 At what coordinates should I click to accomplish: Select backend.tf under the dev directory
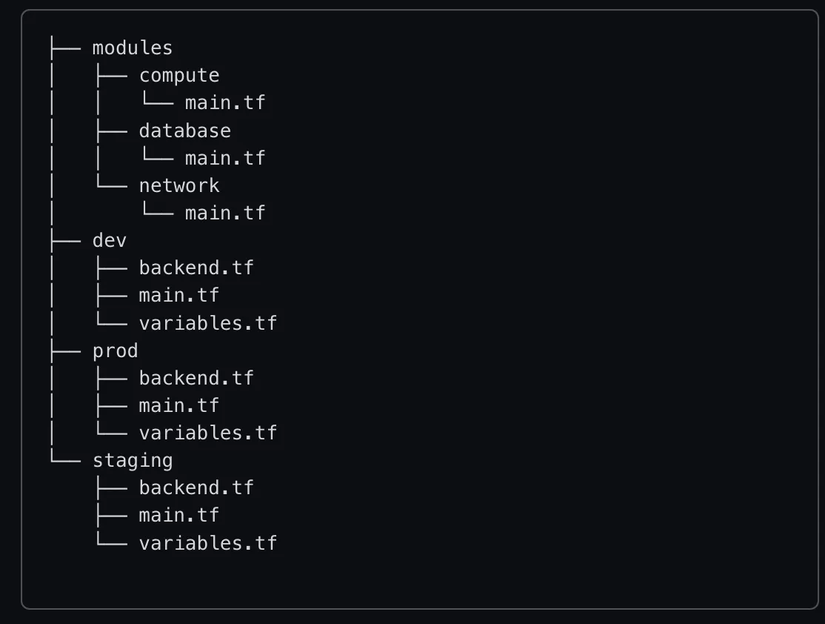[x=196, y=268]
